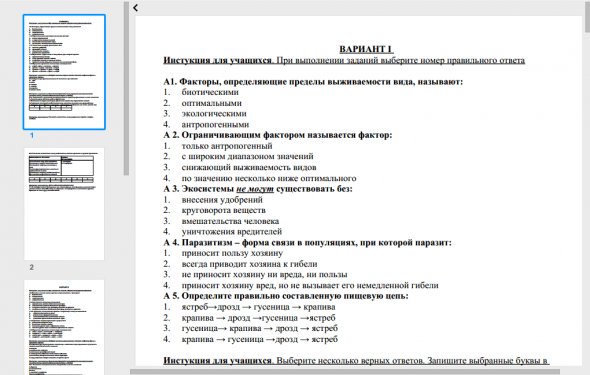Screen dimensions: 590x375
Task: Click food chain starting 'гусеница→ крапива'
Action: (260, 328)
